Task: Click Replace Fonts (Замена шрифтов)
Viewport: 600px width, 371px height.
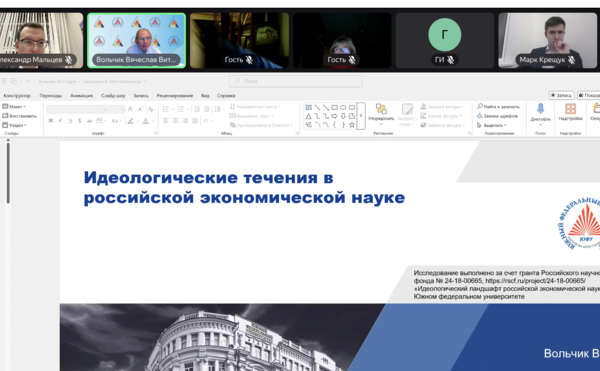Action: point(497,116)
